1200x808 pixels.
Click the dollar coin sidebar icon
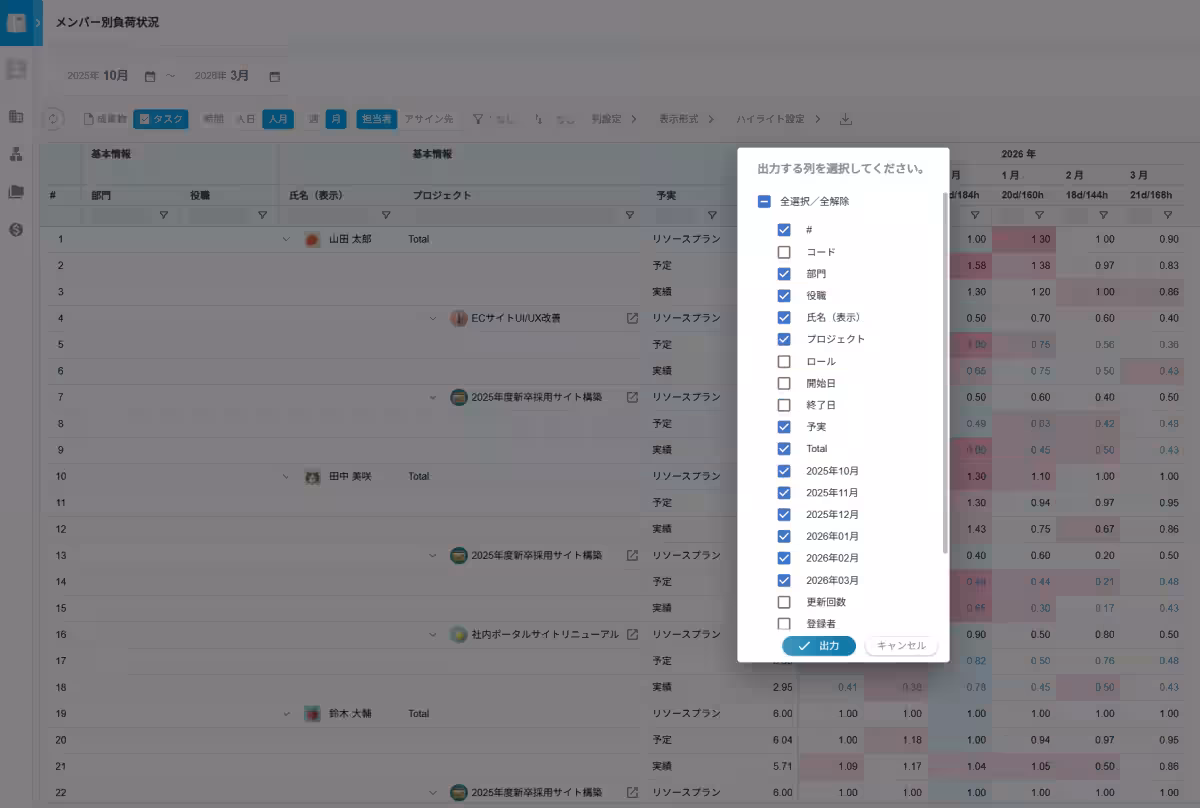click(x=16, y=230)
